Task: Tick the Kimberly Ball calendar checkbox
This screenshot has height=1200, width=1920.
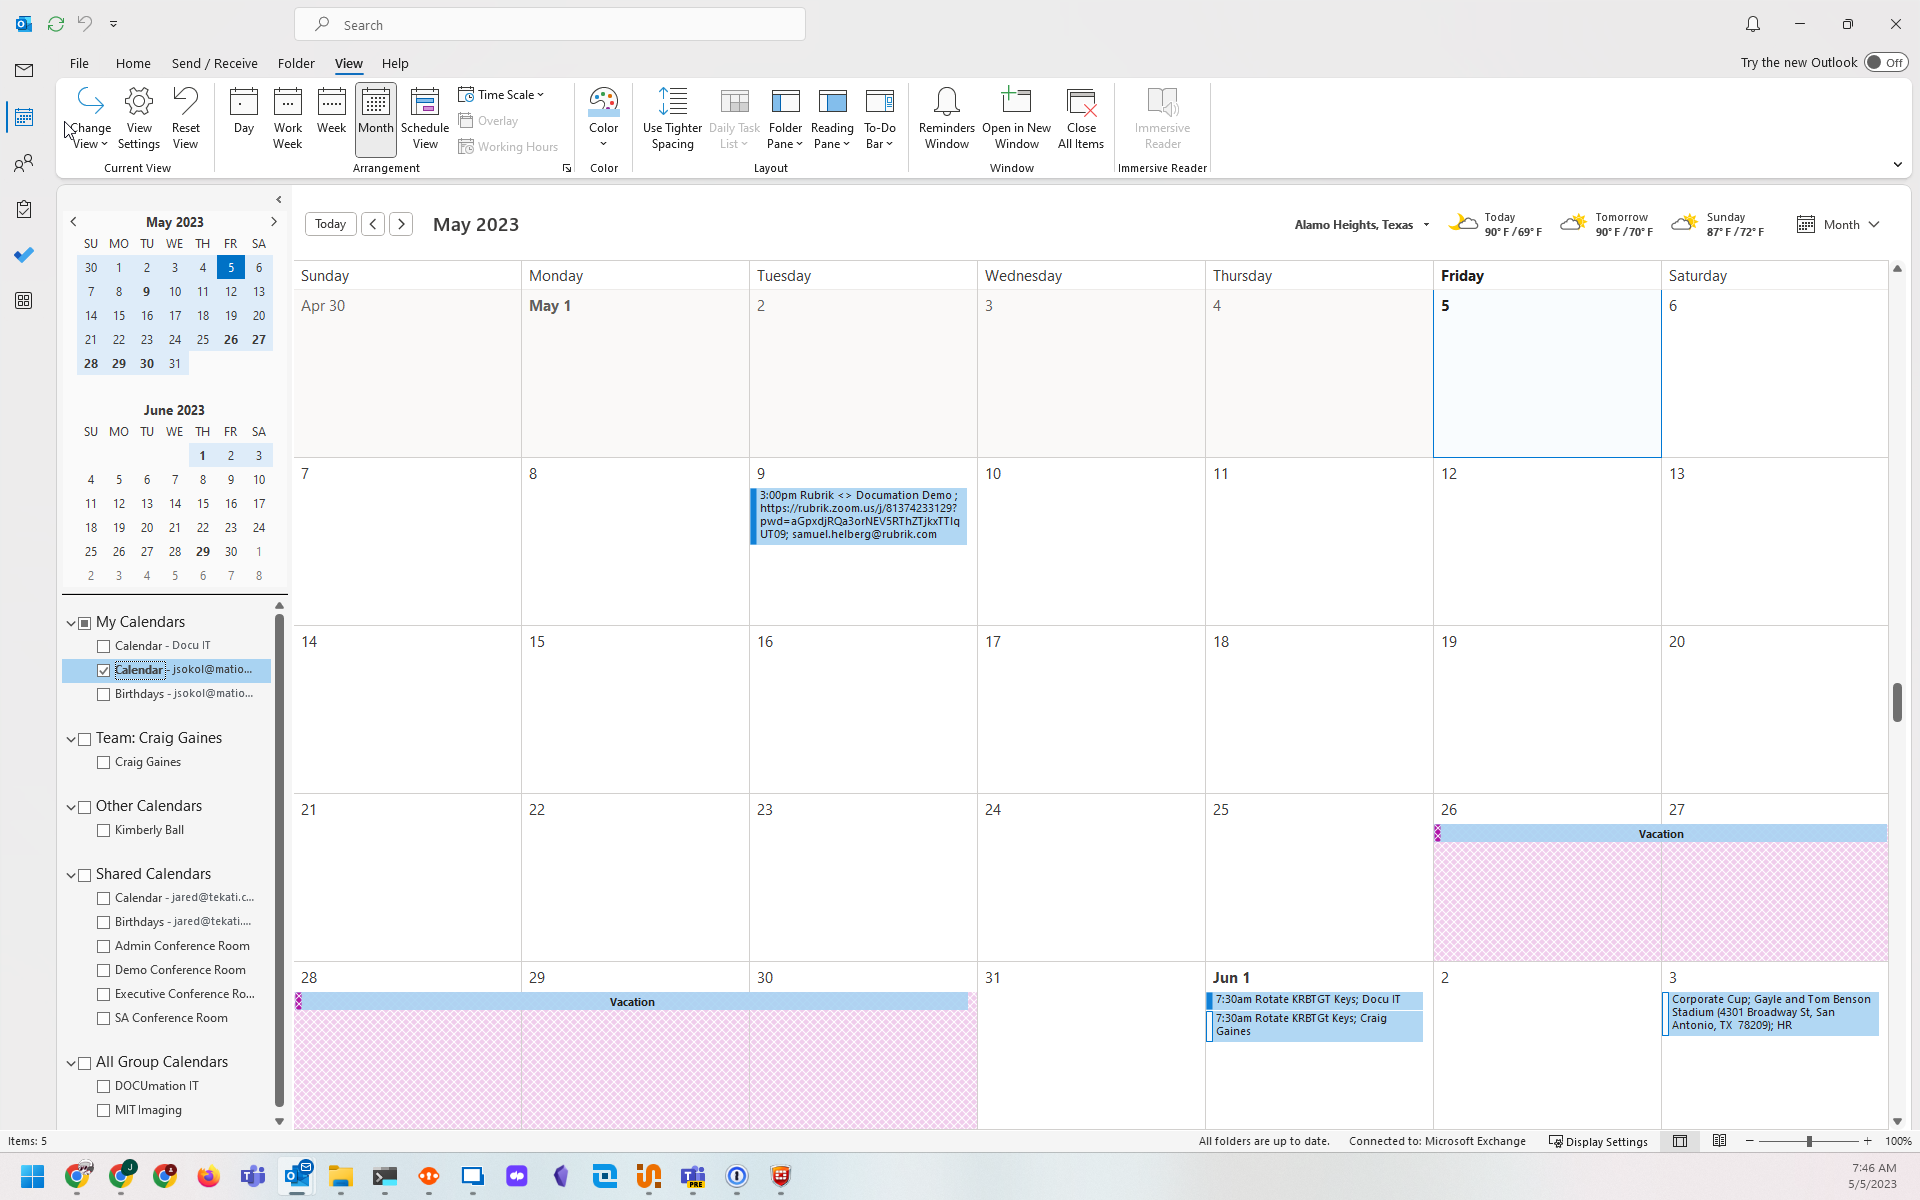Action: pyautogui.click(x=103, y=831)
